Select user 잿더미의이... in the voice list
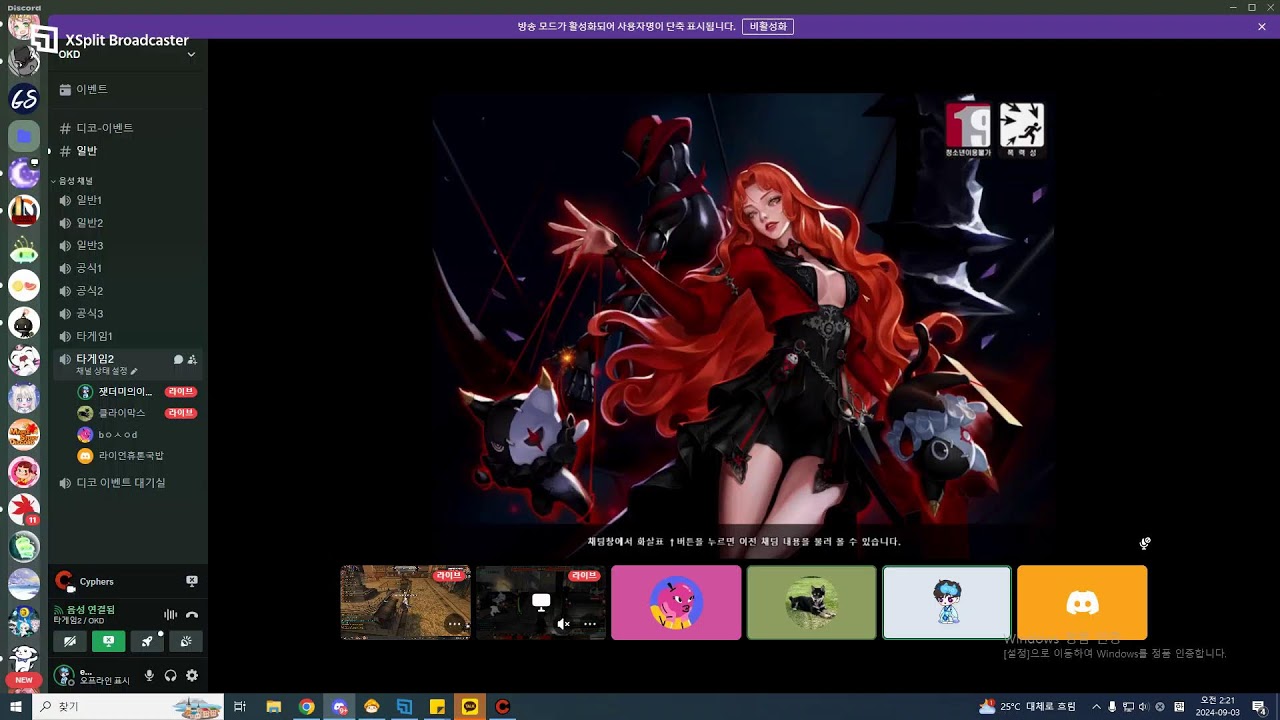This screenshot has height=720, width=1280. pyautogui.click(x=137, y=391)
